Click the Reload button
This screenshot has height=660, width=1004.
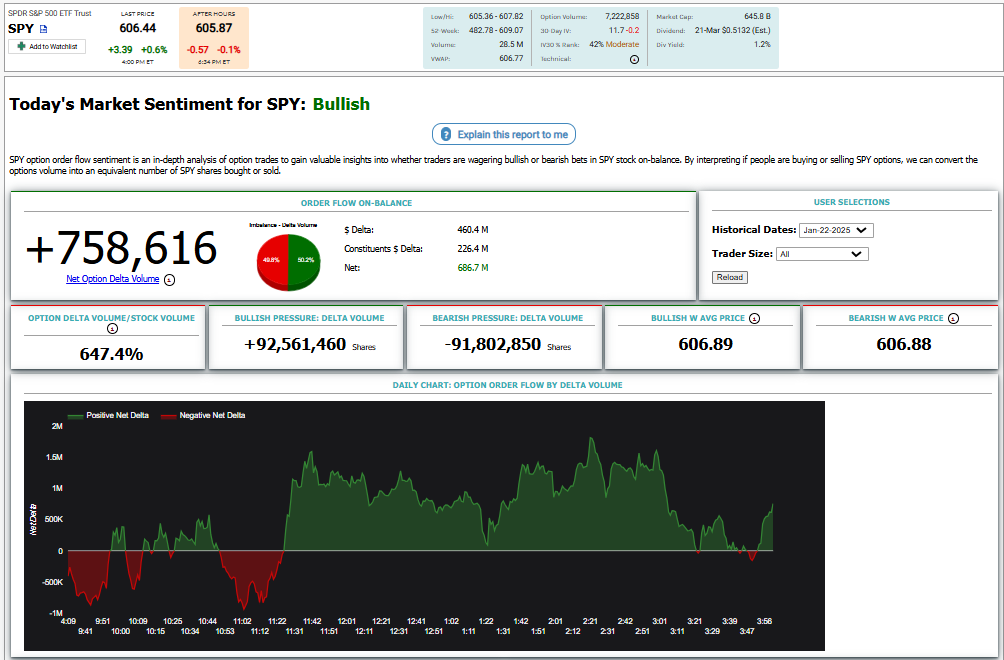(730, 277)
